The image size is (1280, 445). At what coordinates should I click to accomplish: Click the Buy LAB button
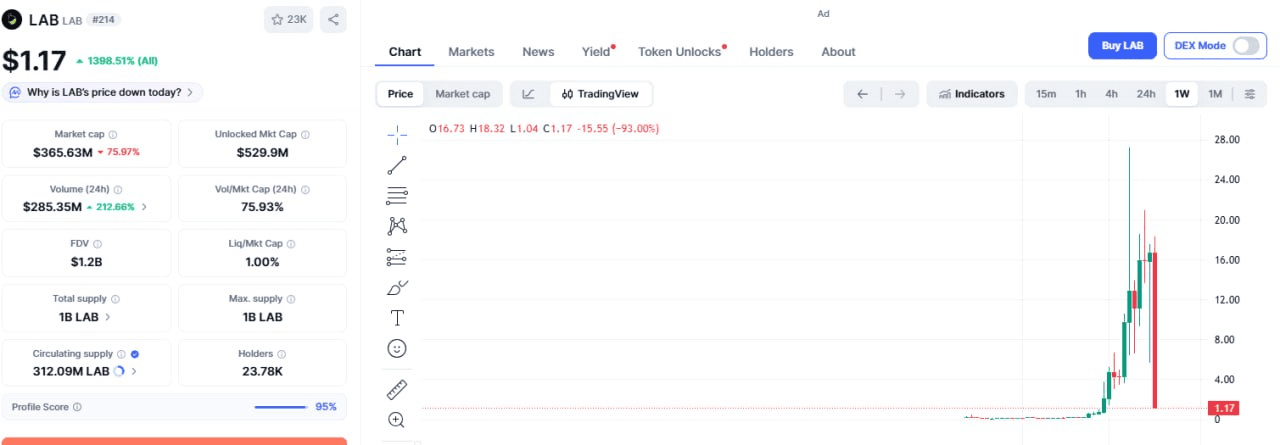(x=1122, y=45)
